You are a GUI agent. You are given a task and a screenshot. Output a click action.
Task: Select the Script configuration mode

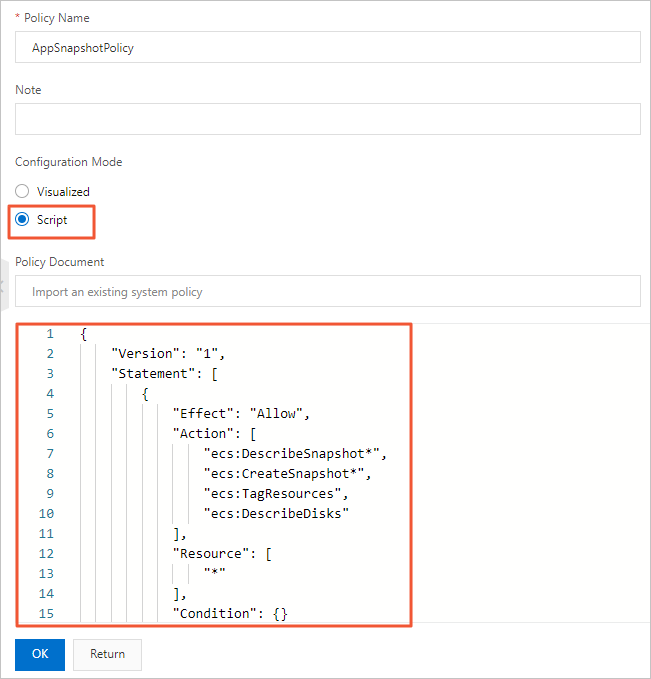[23, 220]
